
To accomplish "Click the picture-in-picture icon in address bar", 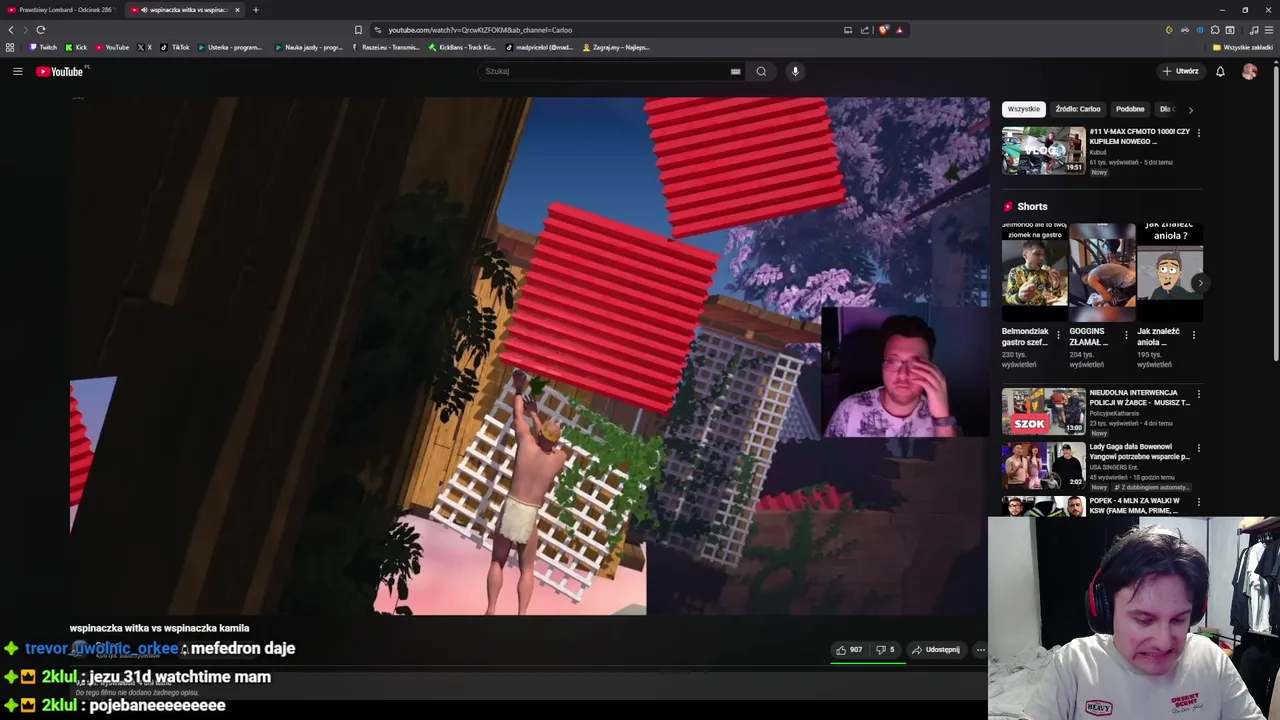I will click(x=848, y=30).
